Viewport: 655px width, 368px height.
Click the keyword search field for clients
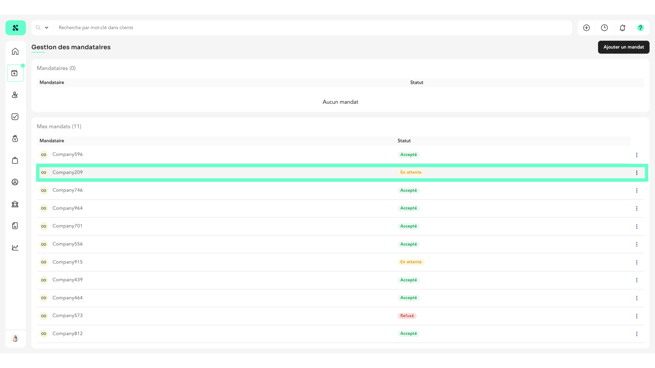313,28
